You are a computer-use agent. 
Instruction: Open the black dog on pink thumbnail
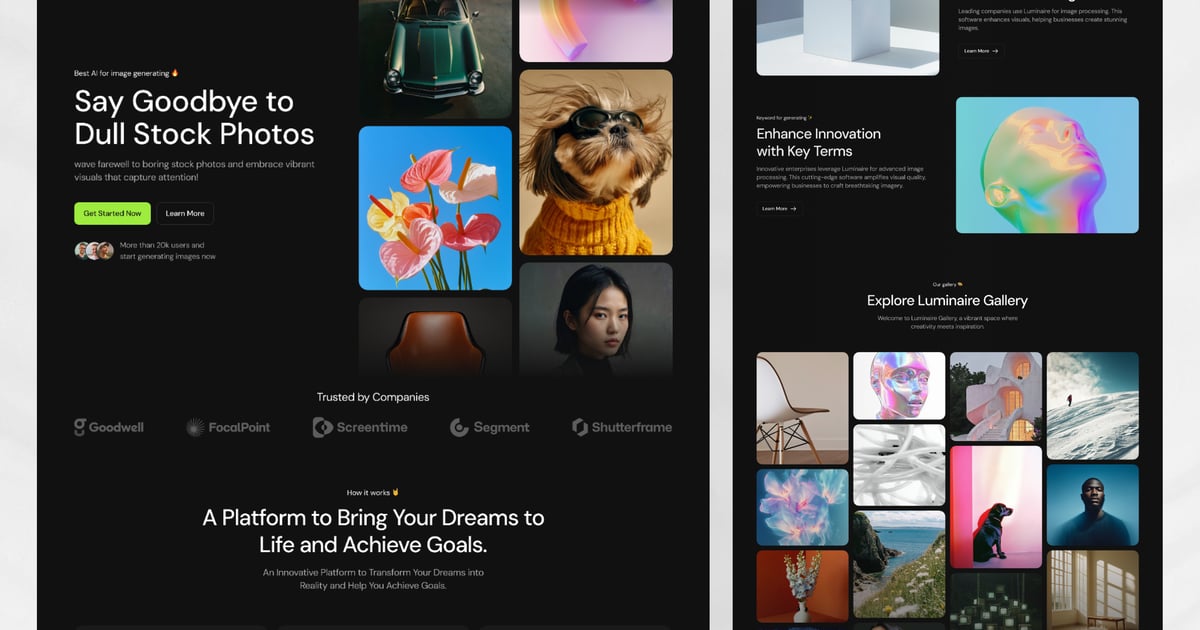(x=996, y=506)
